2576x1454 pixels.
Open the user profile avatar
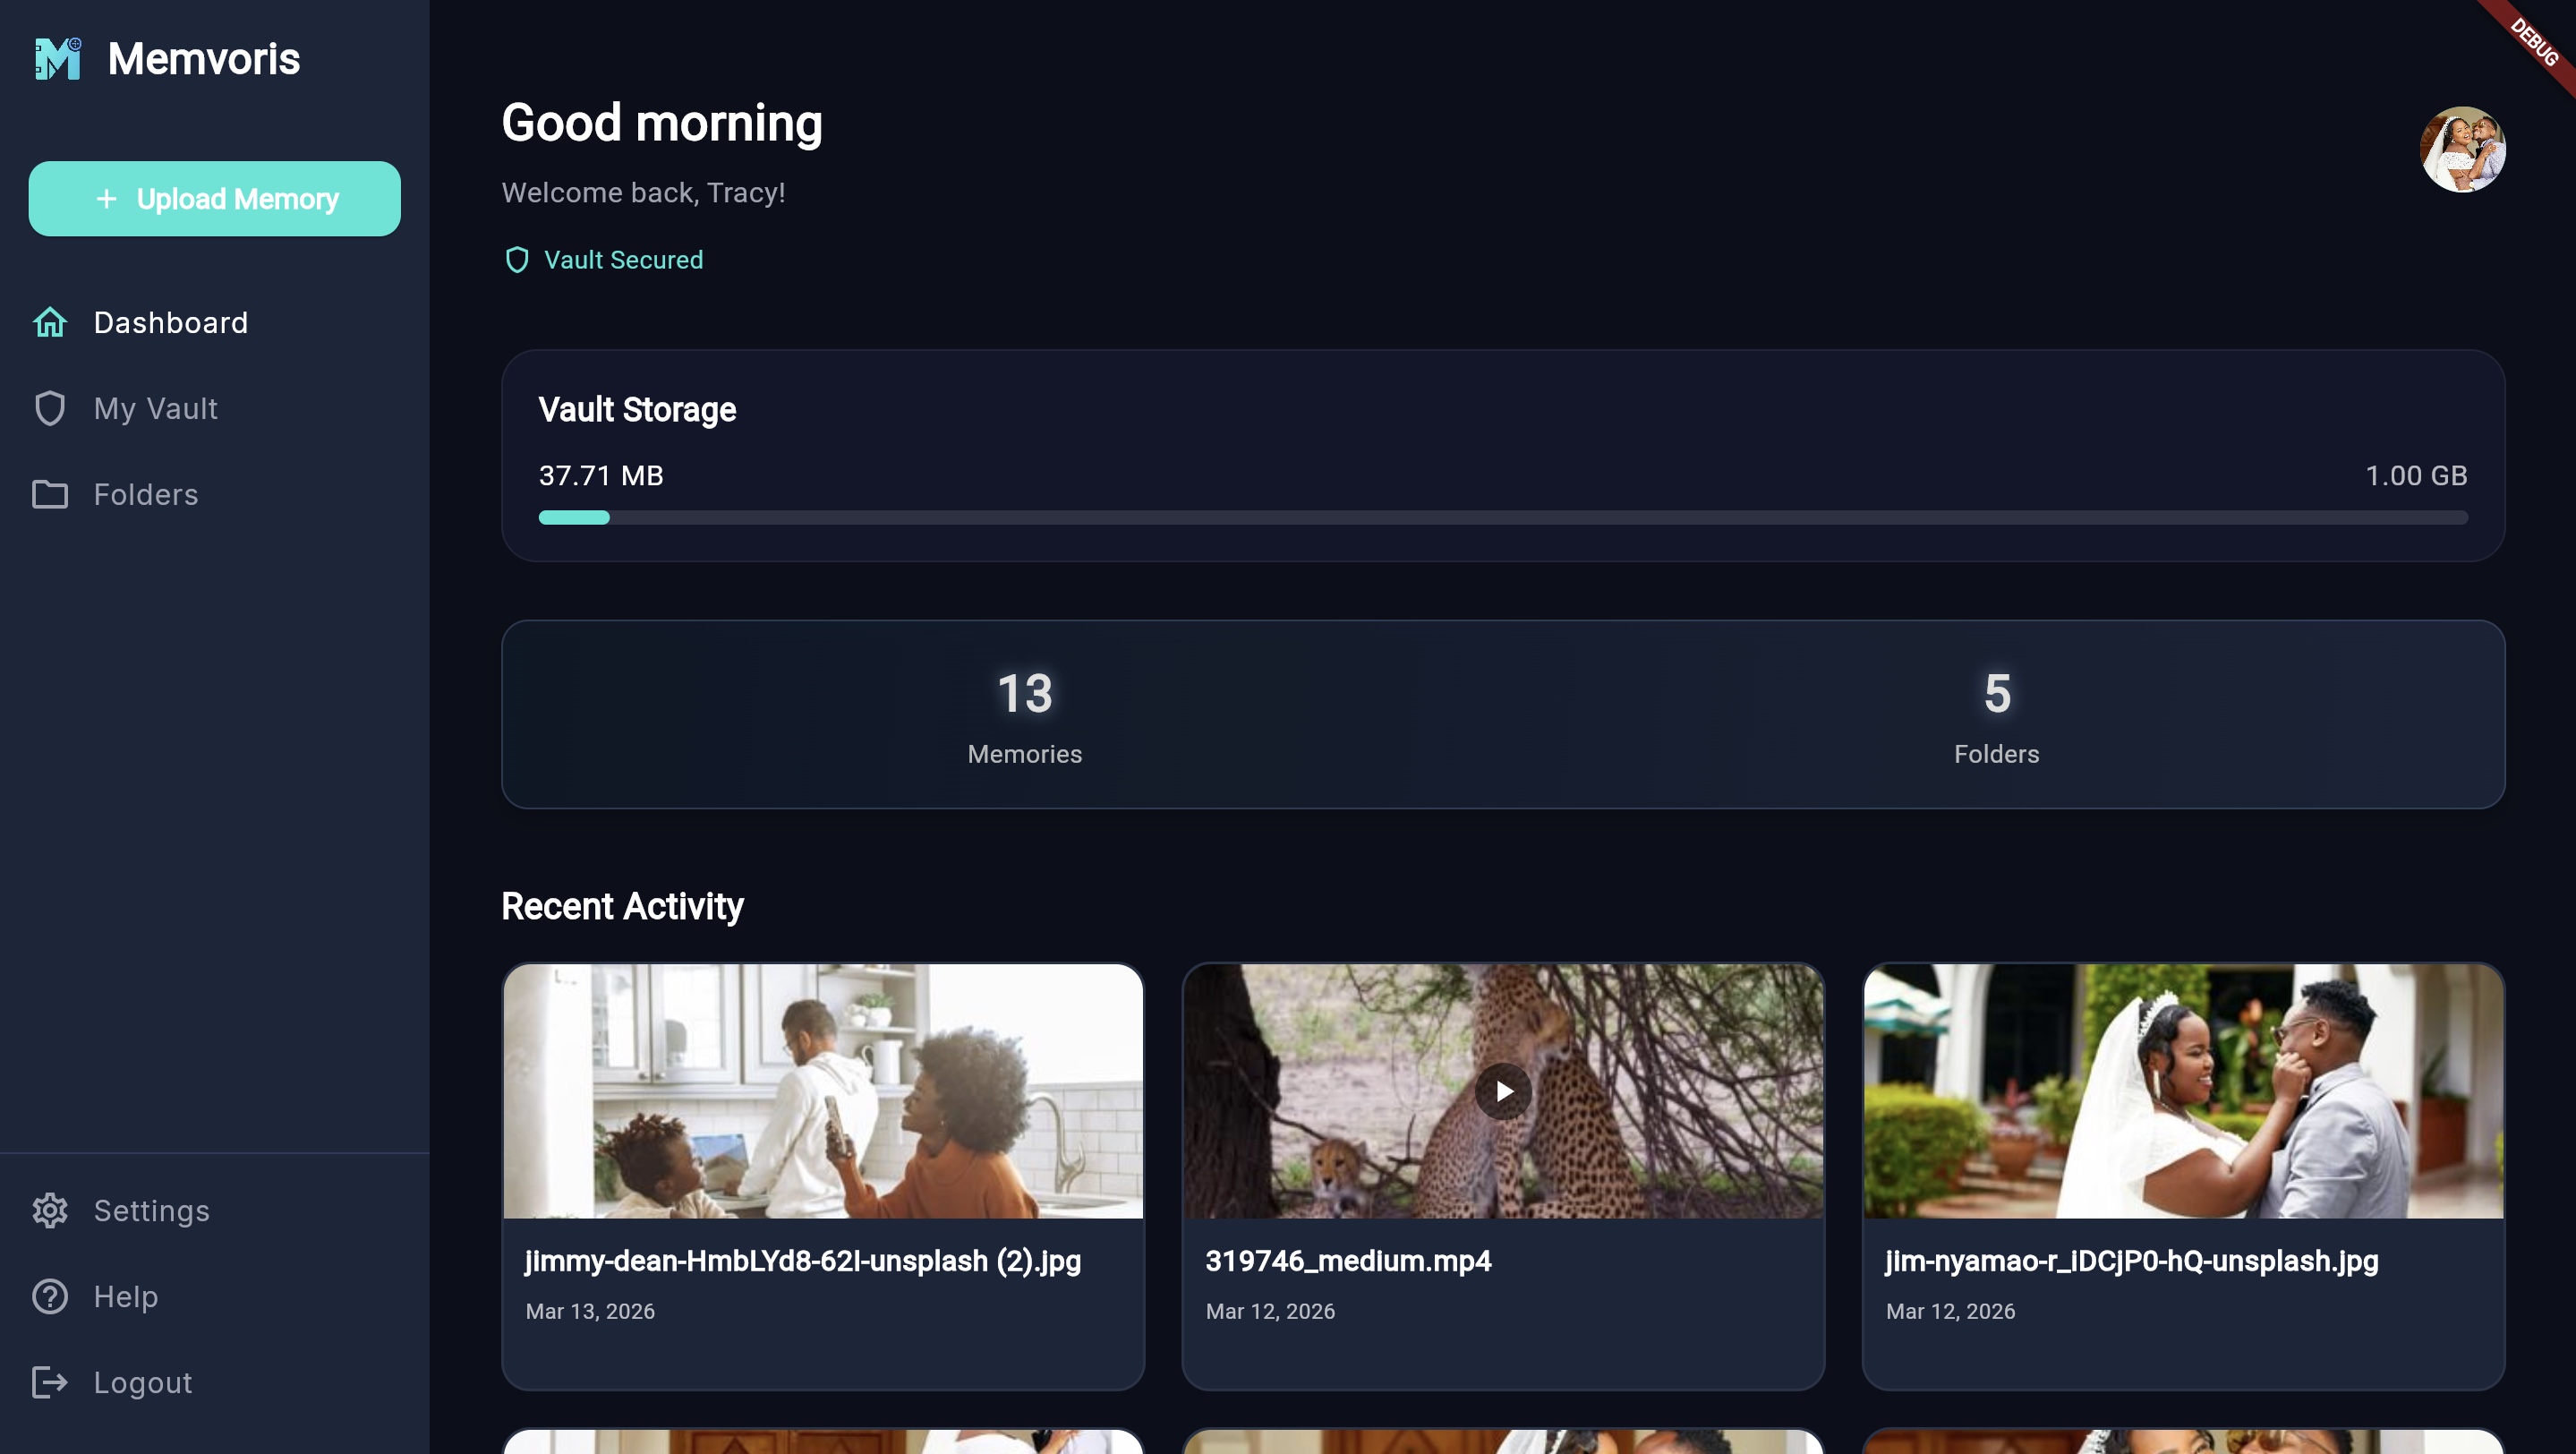click(2461, 149)
